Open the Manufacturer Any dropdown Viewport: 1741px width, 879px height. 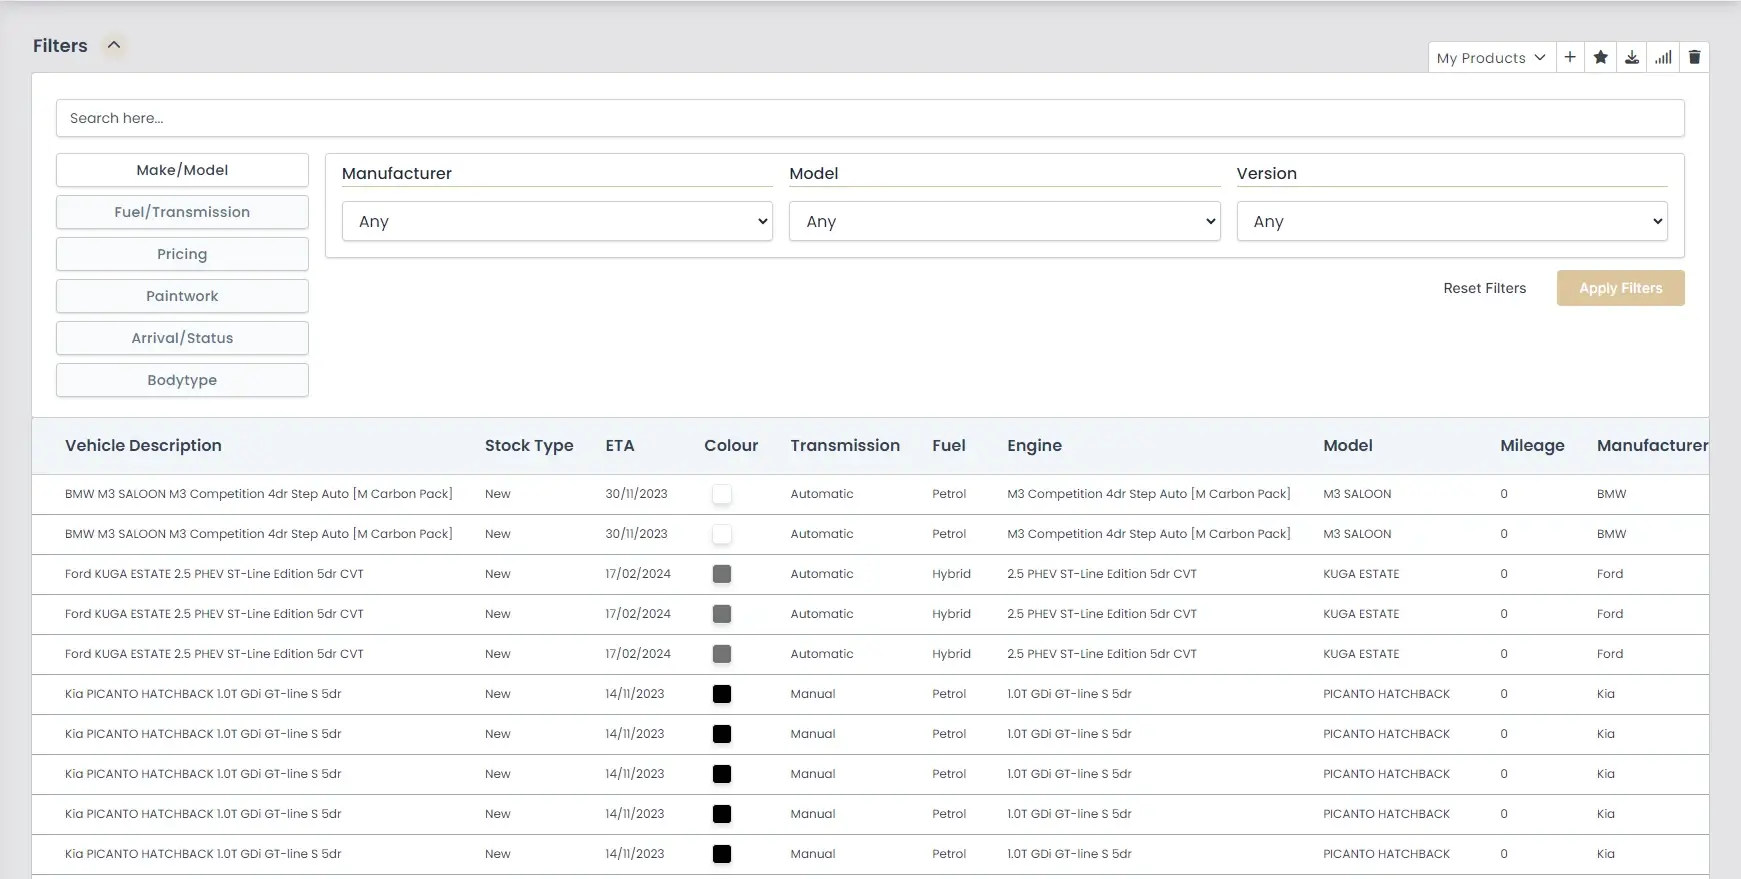[x=557, y=221]
